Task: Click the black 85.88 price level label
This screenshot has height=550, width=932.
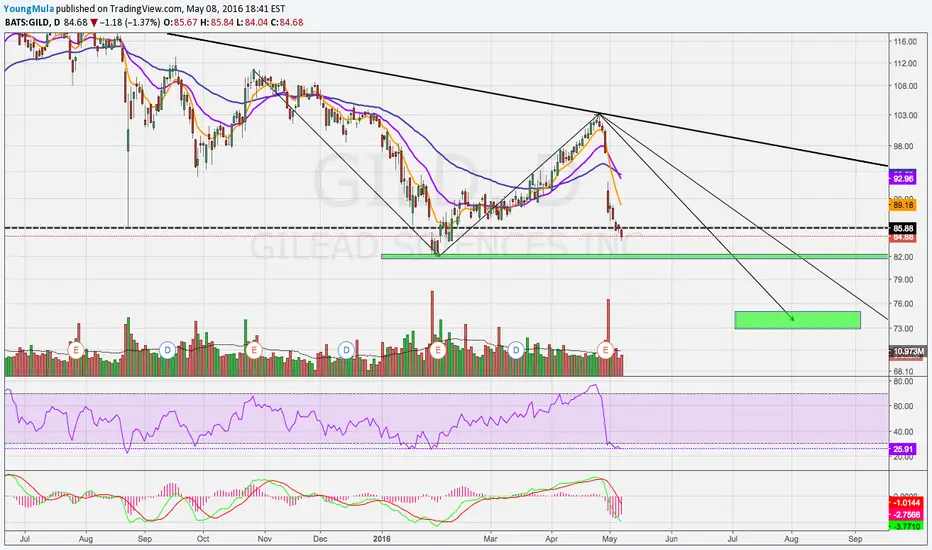Action: 902,228
